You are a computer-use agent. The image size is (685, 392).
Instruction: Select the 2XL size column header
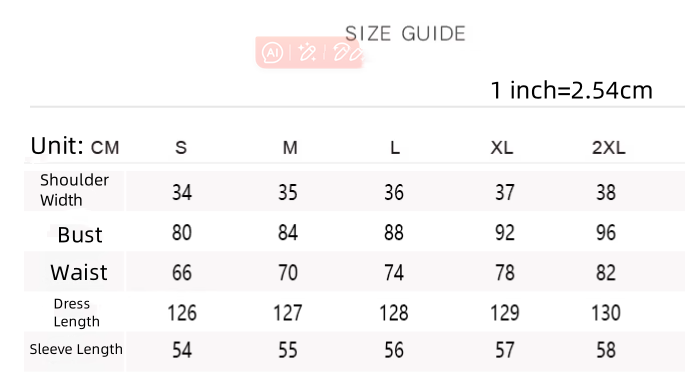click(x=609, y=148)
